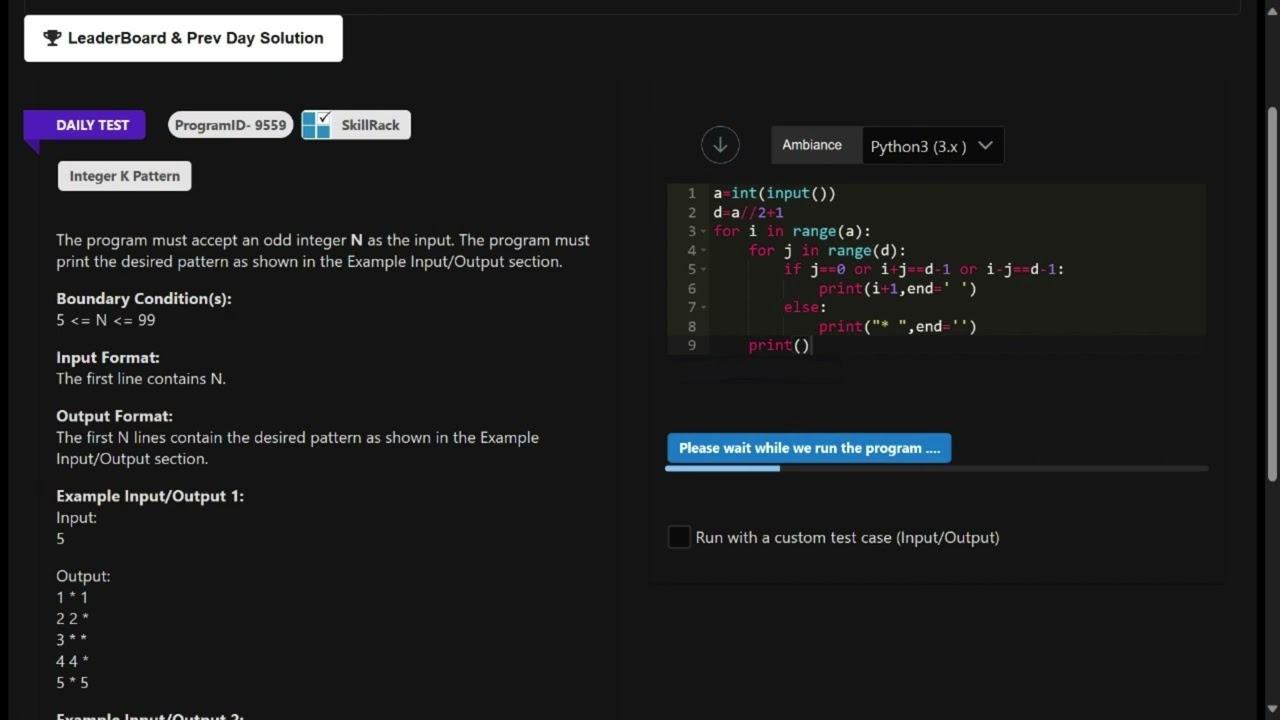This screenshot has width=1280, height=720.
Task: Click the circled down-arrow icon above the editor
Action: coord(720,145)
